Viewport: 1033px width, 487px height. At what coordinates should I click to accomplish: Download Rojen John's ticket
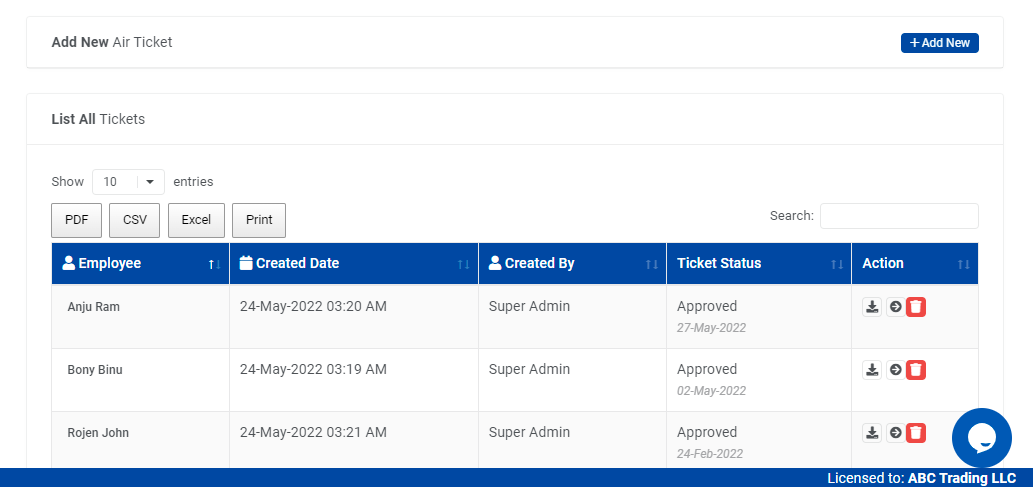[x=872, y=433]
